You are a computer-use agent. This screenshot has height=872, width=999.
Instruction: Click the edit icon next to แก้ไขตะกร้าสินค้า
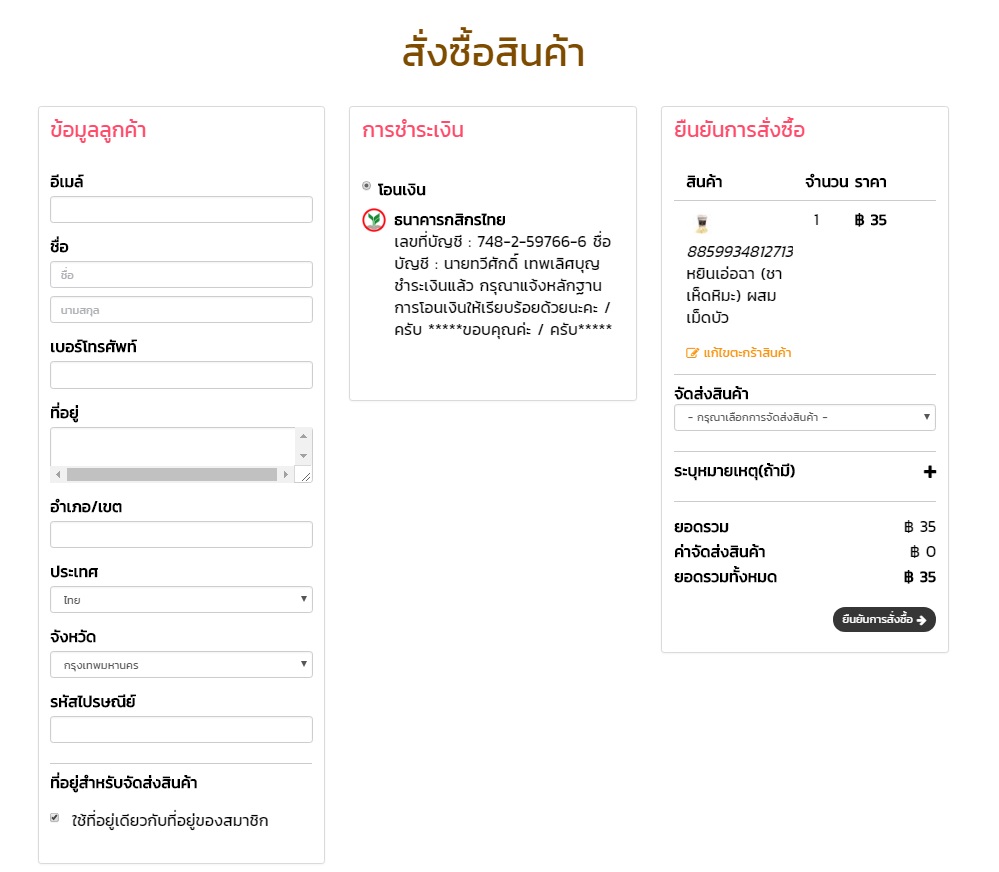692,353
